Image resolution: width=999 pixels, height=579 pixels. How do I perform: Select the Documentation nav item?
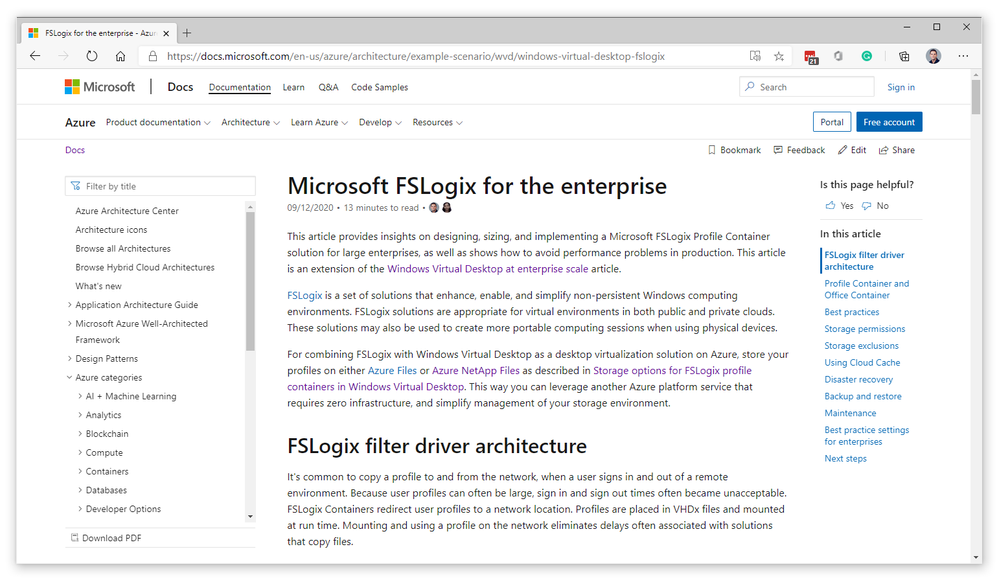(240, 87)
